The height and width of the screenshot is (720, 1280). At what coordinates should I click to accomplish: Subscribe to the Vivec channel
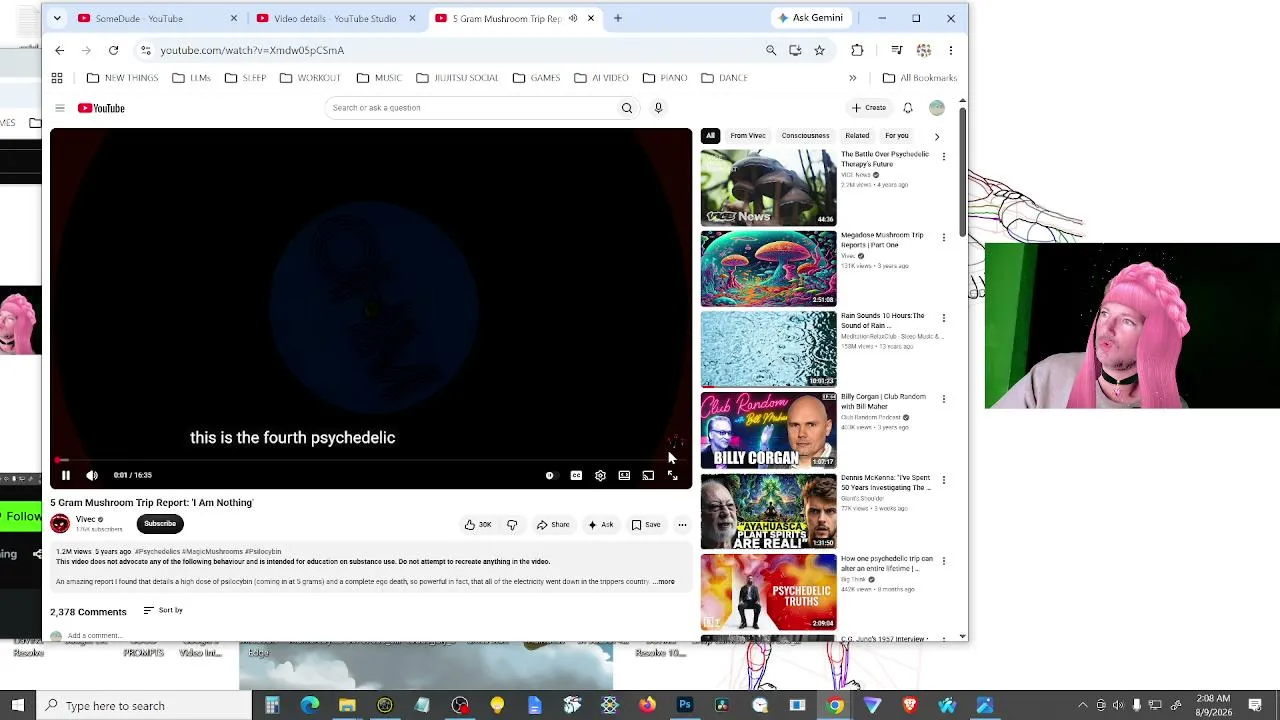pos(160,524)
